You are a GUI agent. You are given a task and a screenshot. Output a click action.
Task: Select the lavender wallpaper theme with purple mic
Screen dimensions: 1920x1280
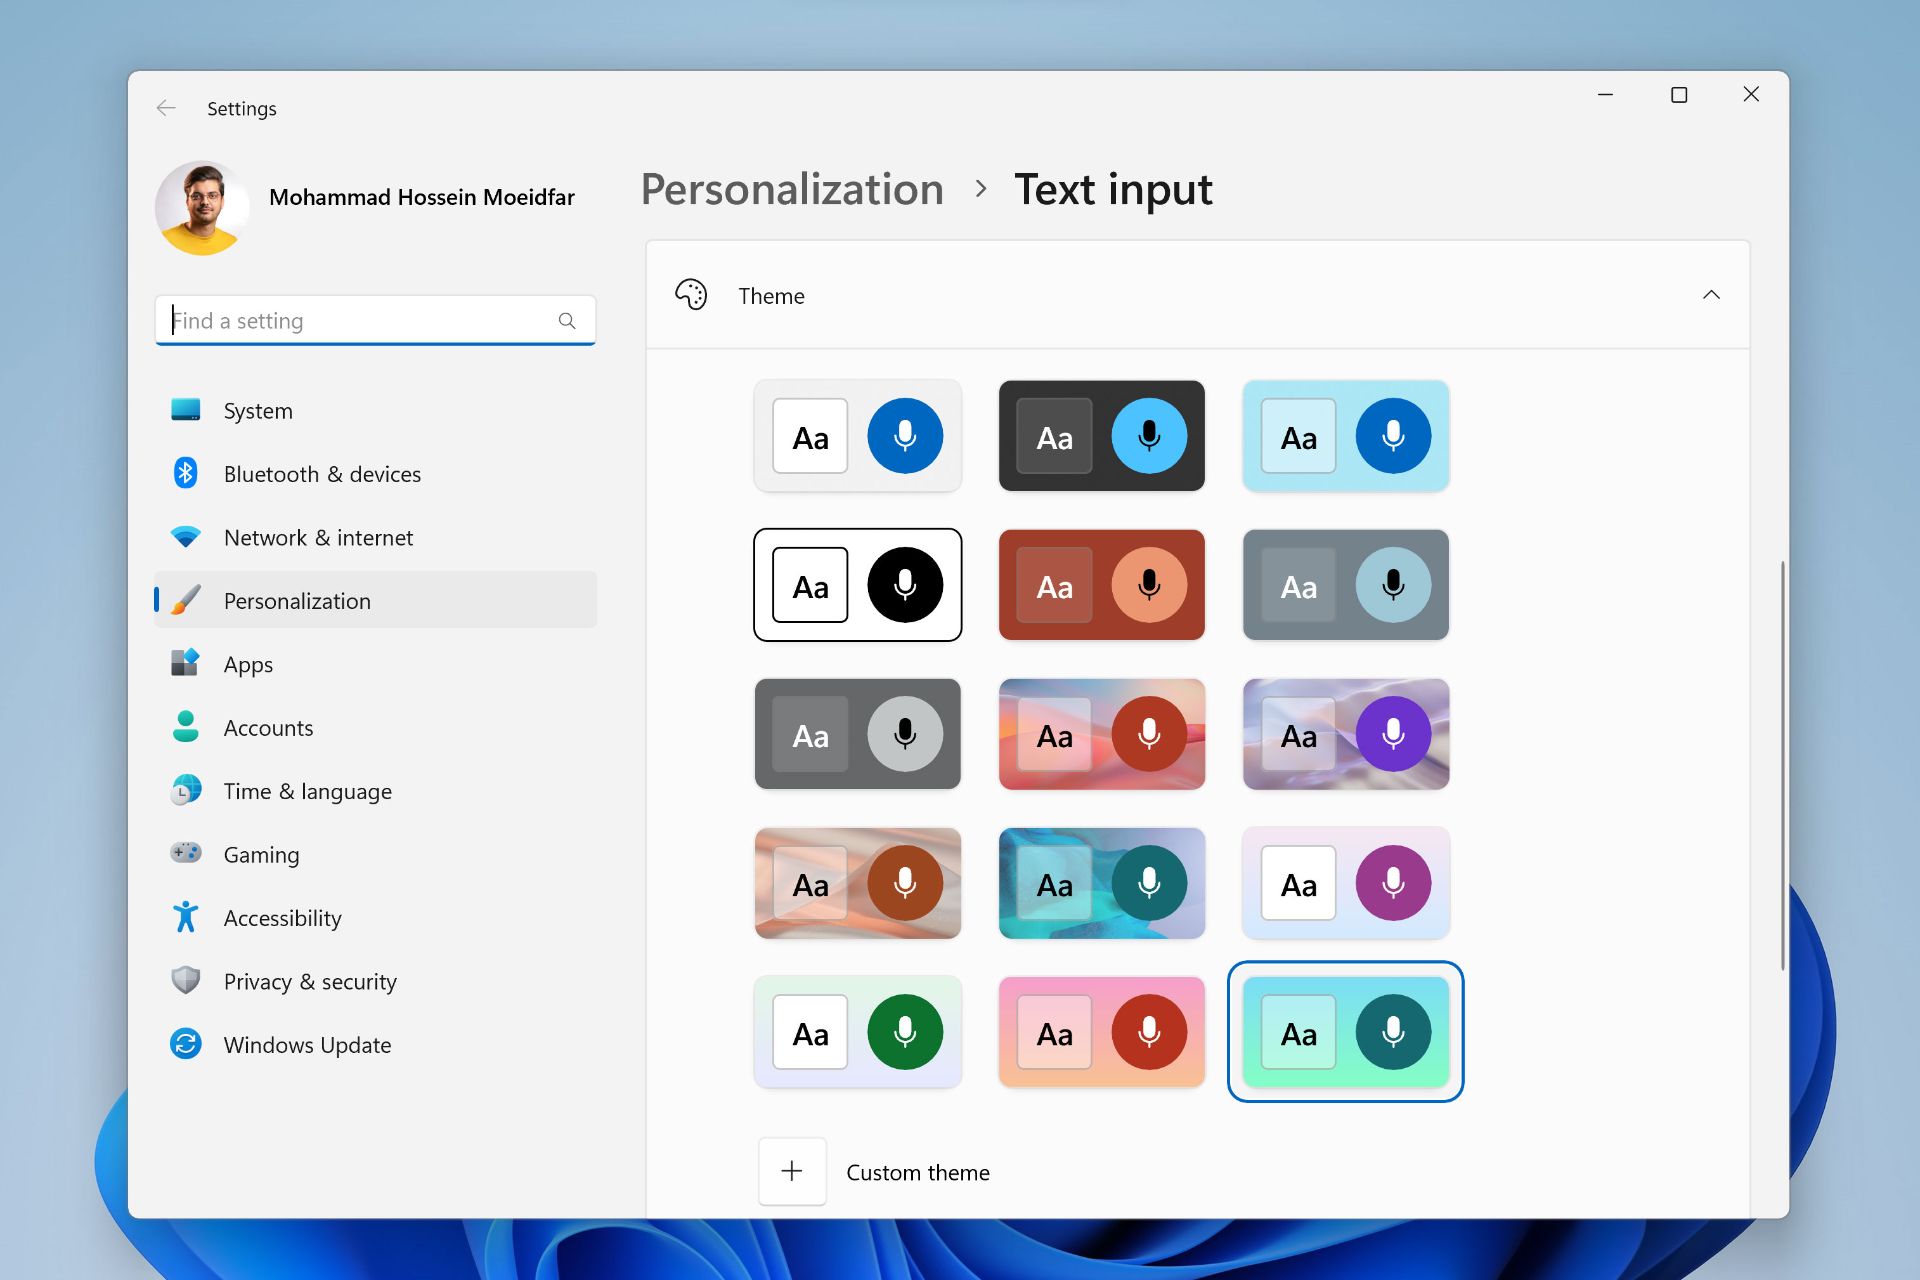tap(1346, 734)
